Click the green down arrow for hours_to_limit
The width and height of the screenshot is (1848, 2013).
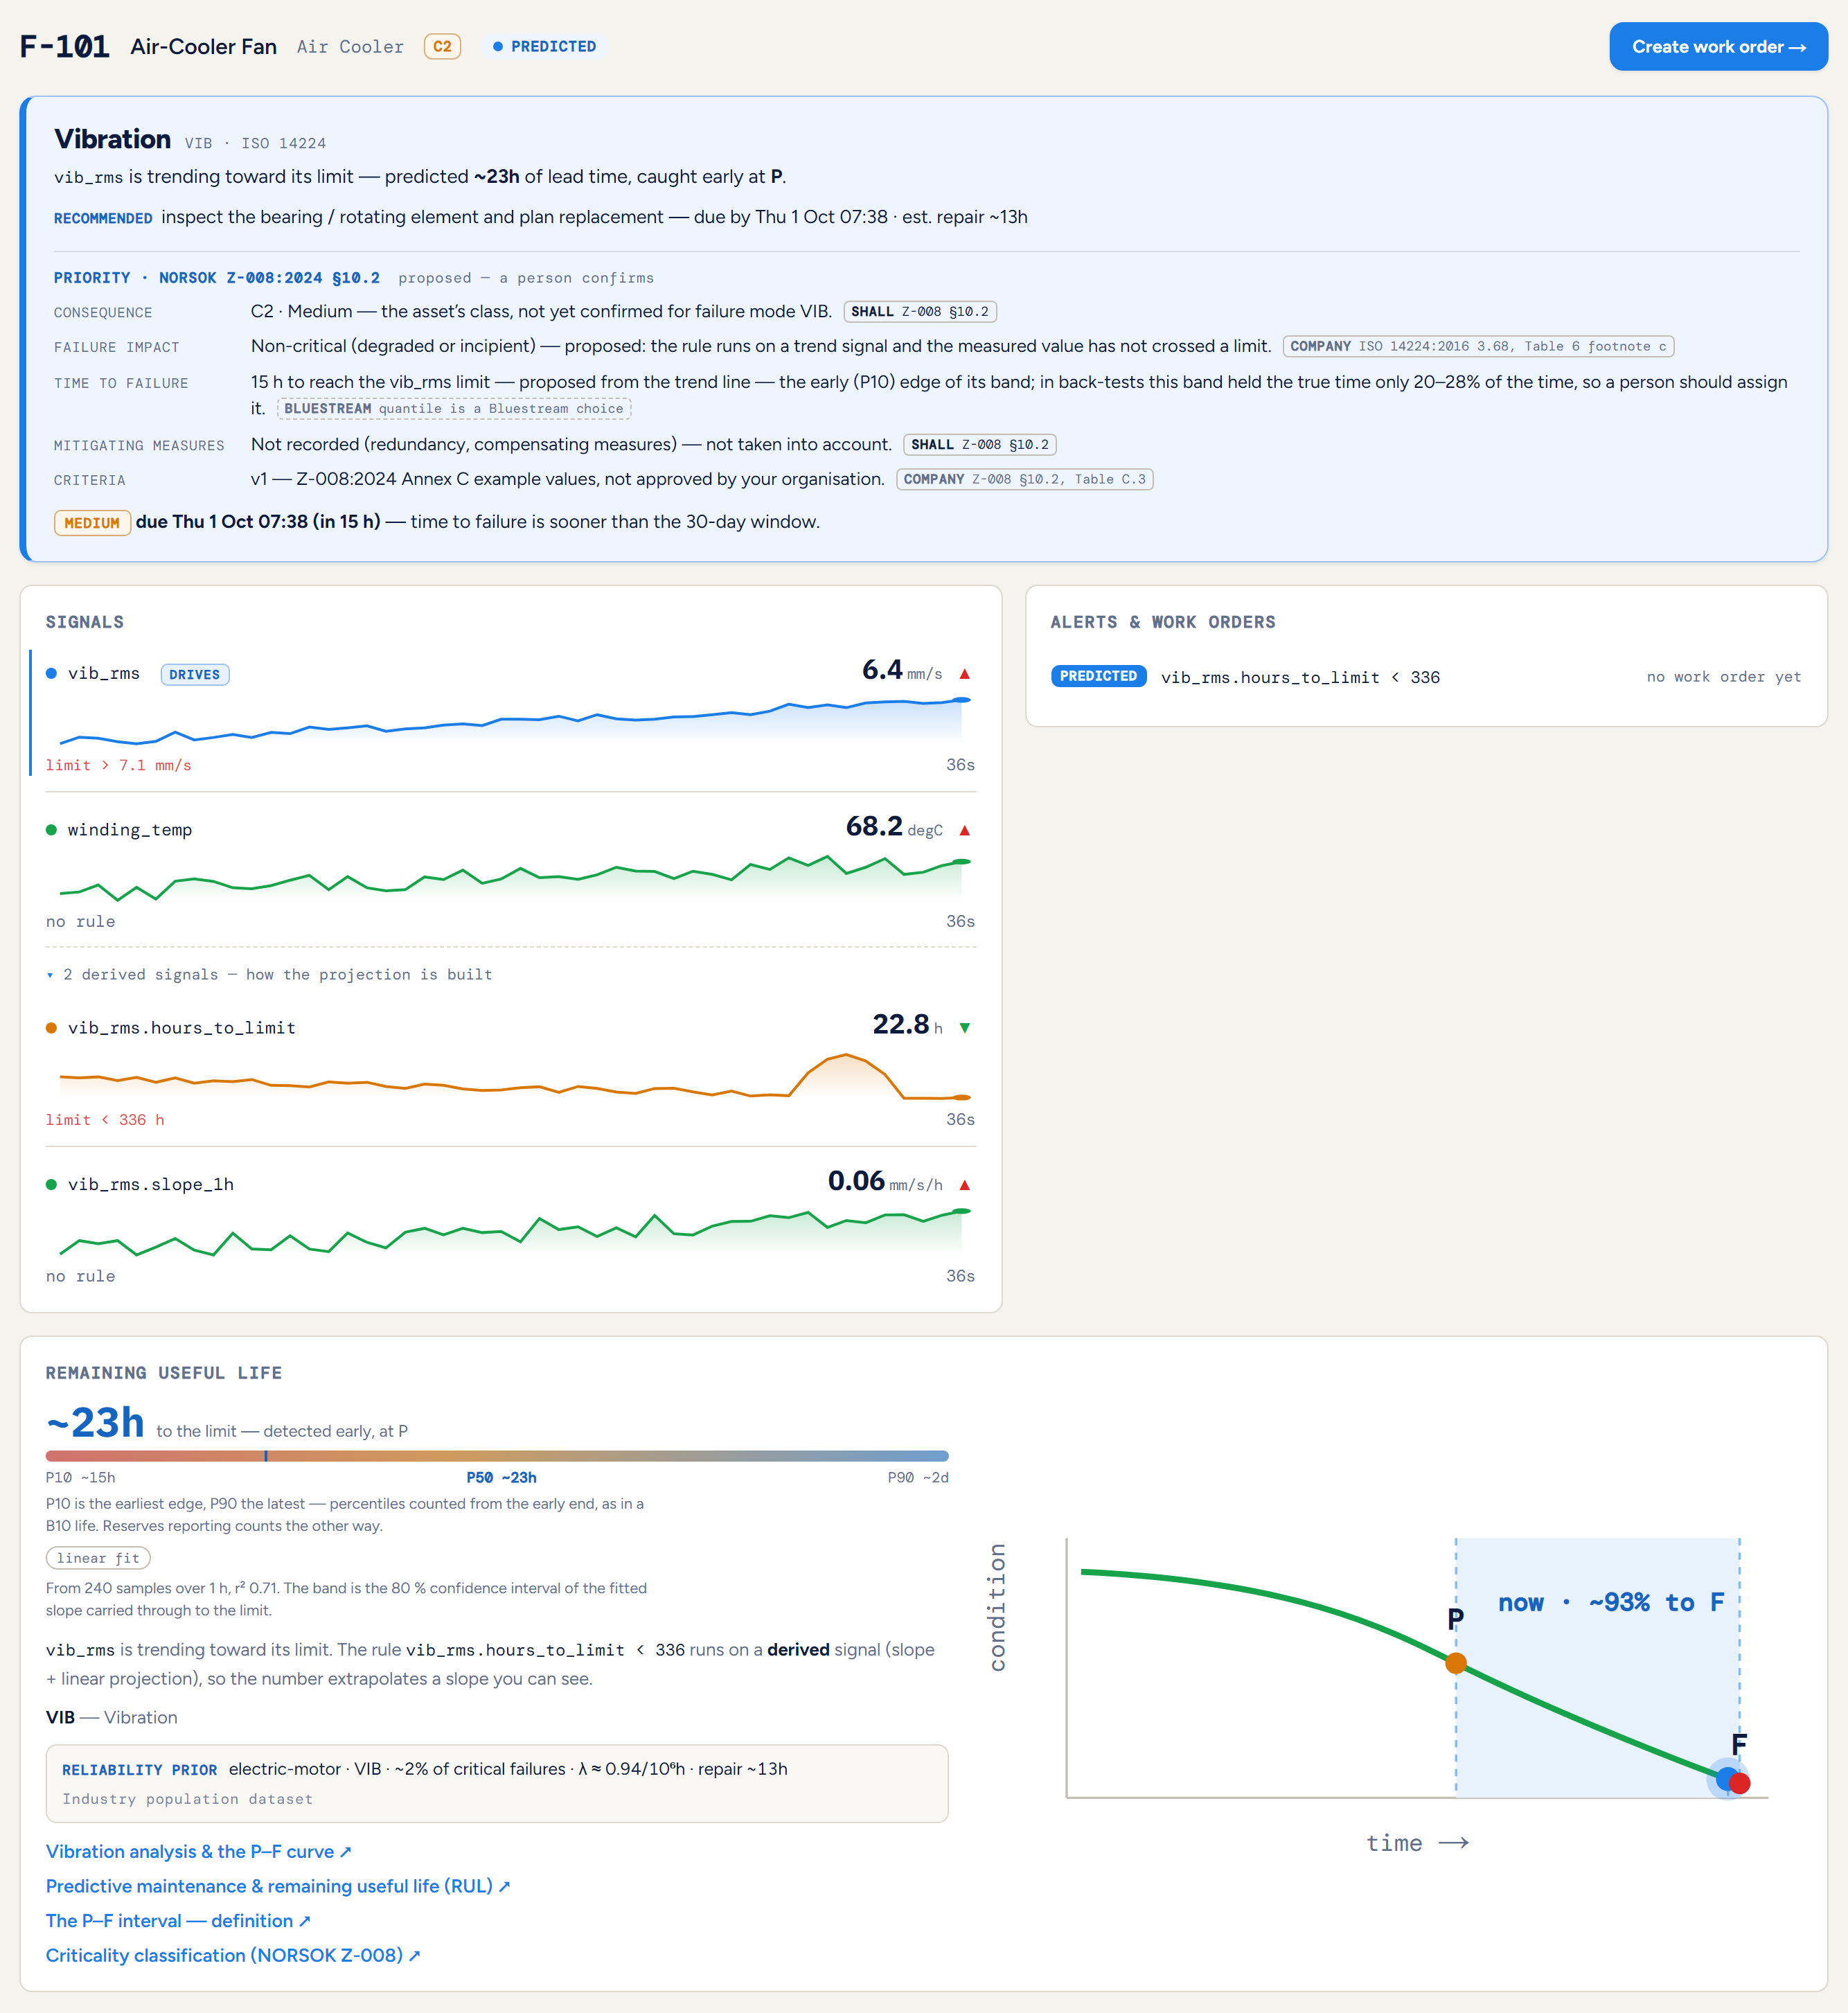pos(964,1028)
